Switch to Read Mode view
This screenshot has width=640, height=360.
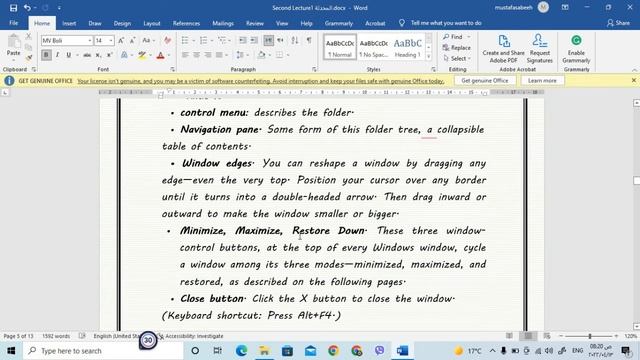[x=509, y=336]
